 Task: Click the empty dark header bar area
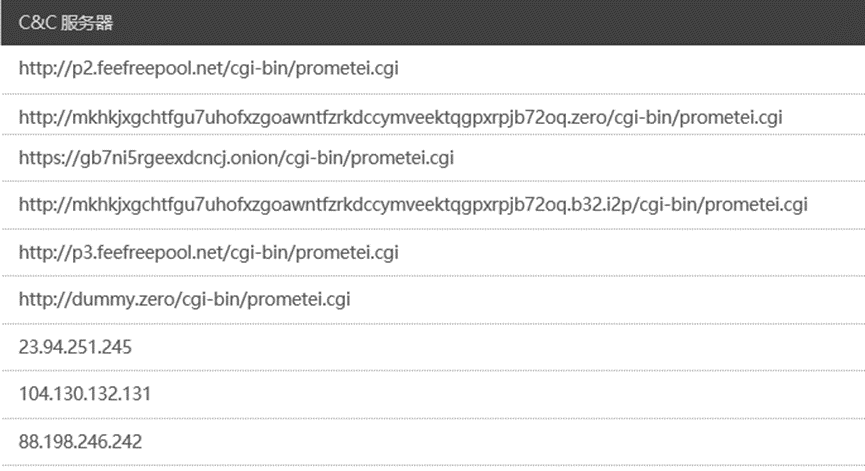pos(500,23)
